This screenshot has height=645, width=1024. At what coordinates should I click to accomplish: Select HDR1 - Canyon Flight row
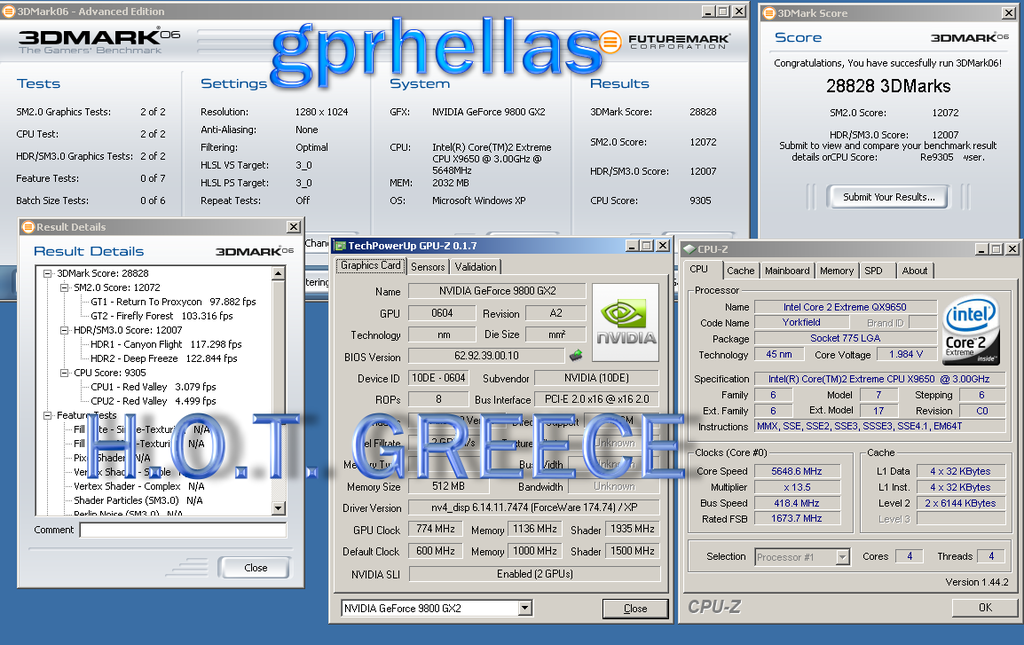tap(166, 344)
